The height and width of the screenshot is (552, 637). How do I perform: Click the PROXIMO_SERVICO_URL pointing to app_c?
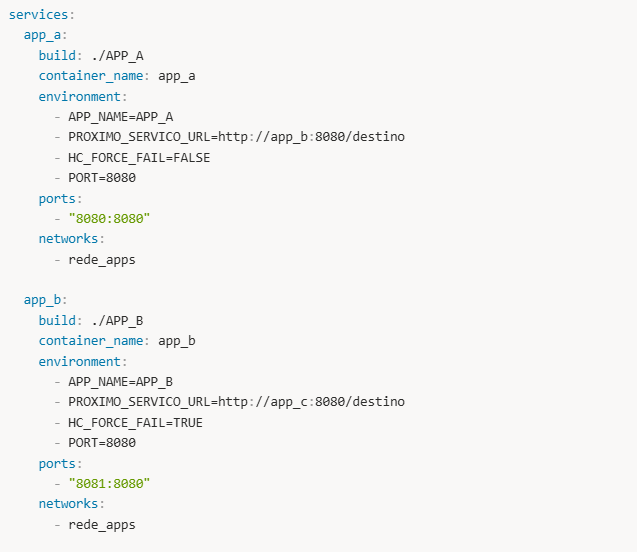(x=236, y=401)
